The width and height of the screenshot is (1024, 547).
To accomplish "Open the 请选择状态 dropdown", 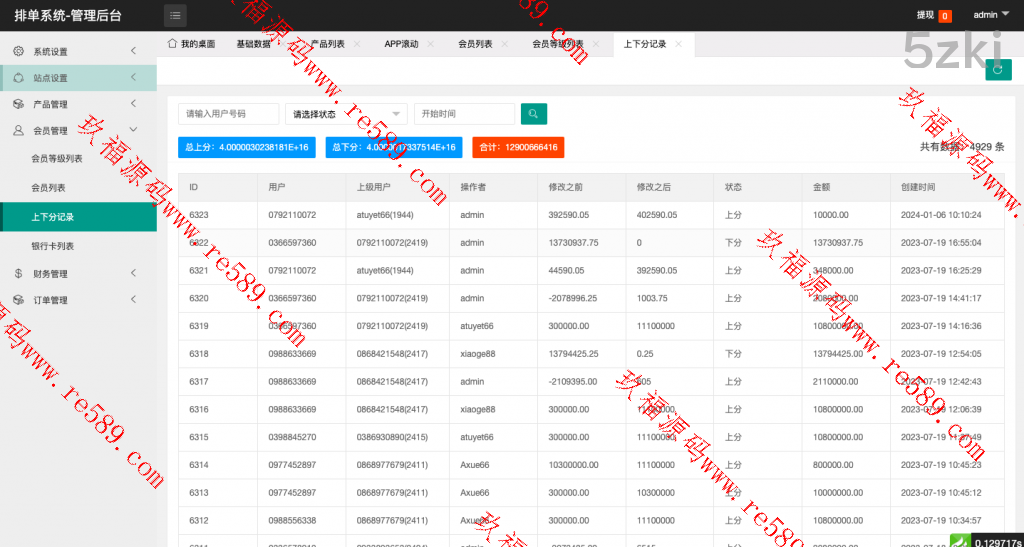I will (346, 114).
